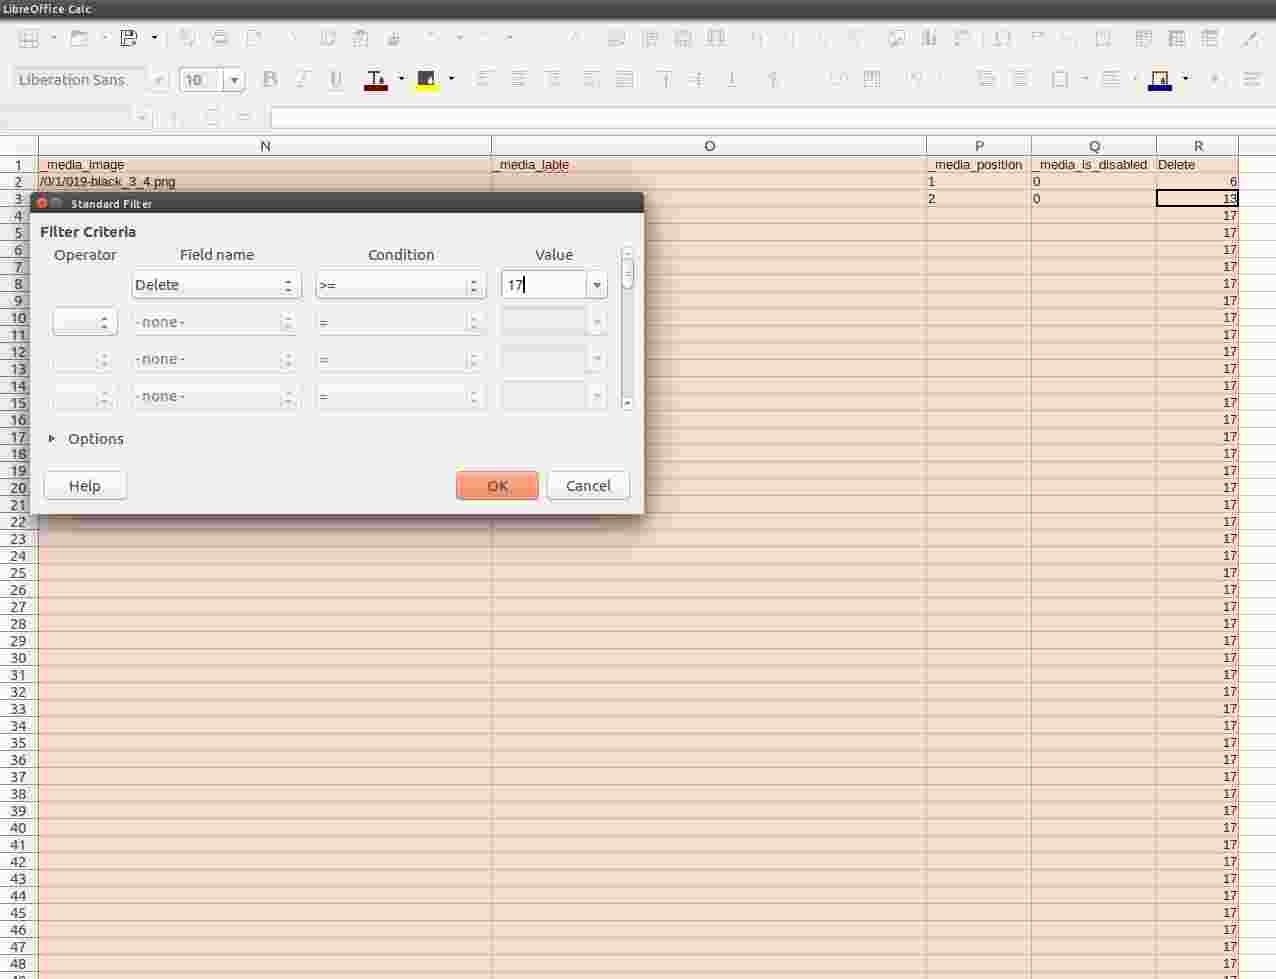Click the Name Box field
The height and width of the screenshot is (979, 1276).
coord(67,118)
